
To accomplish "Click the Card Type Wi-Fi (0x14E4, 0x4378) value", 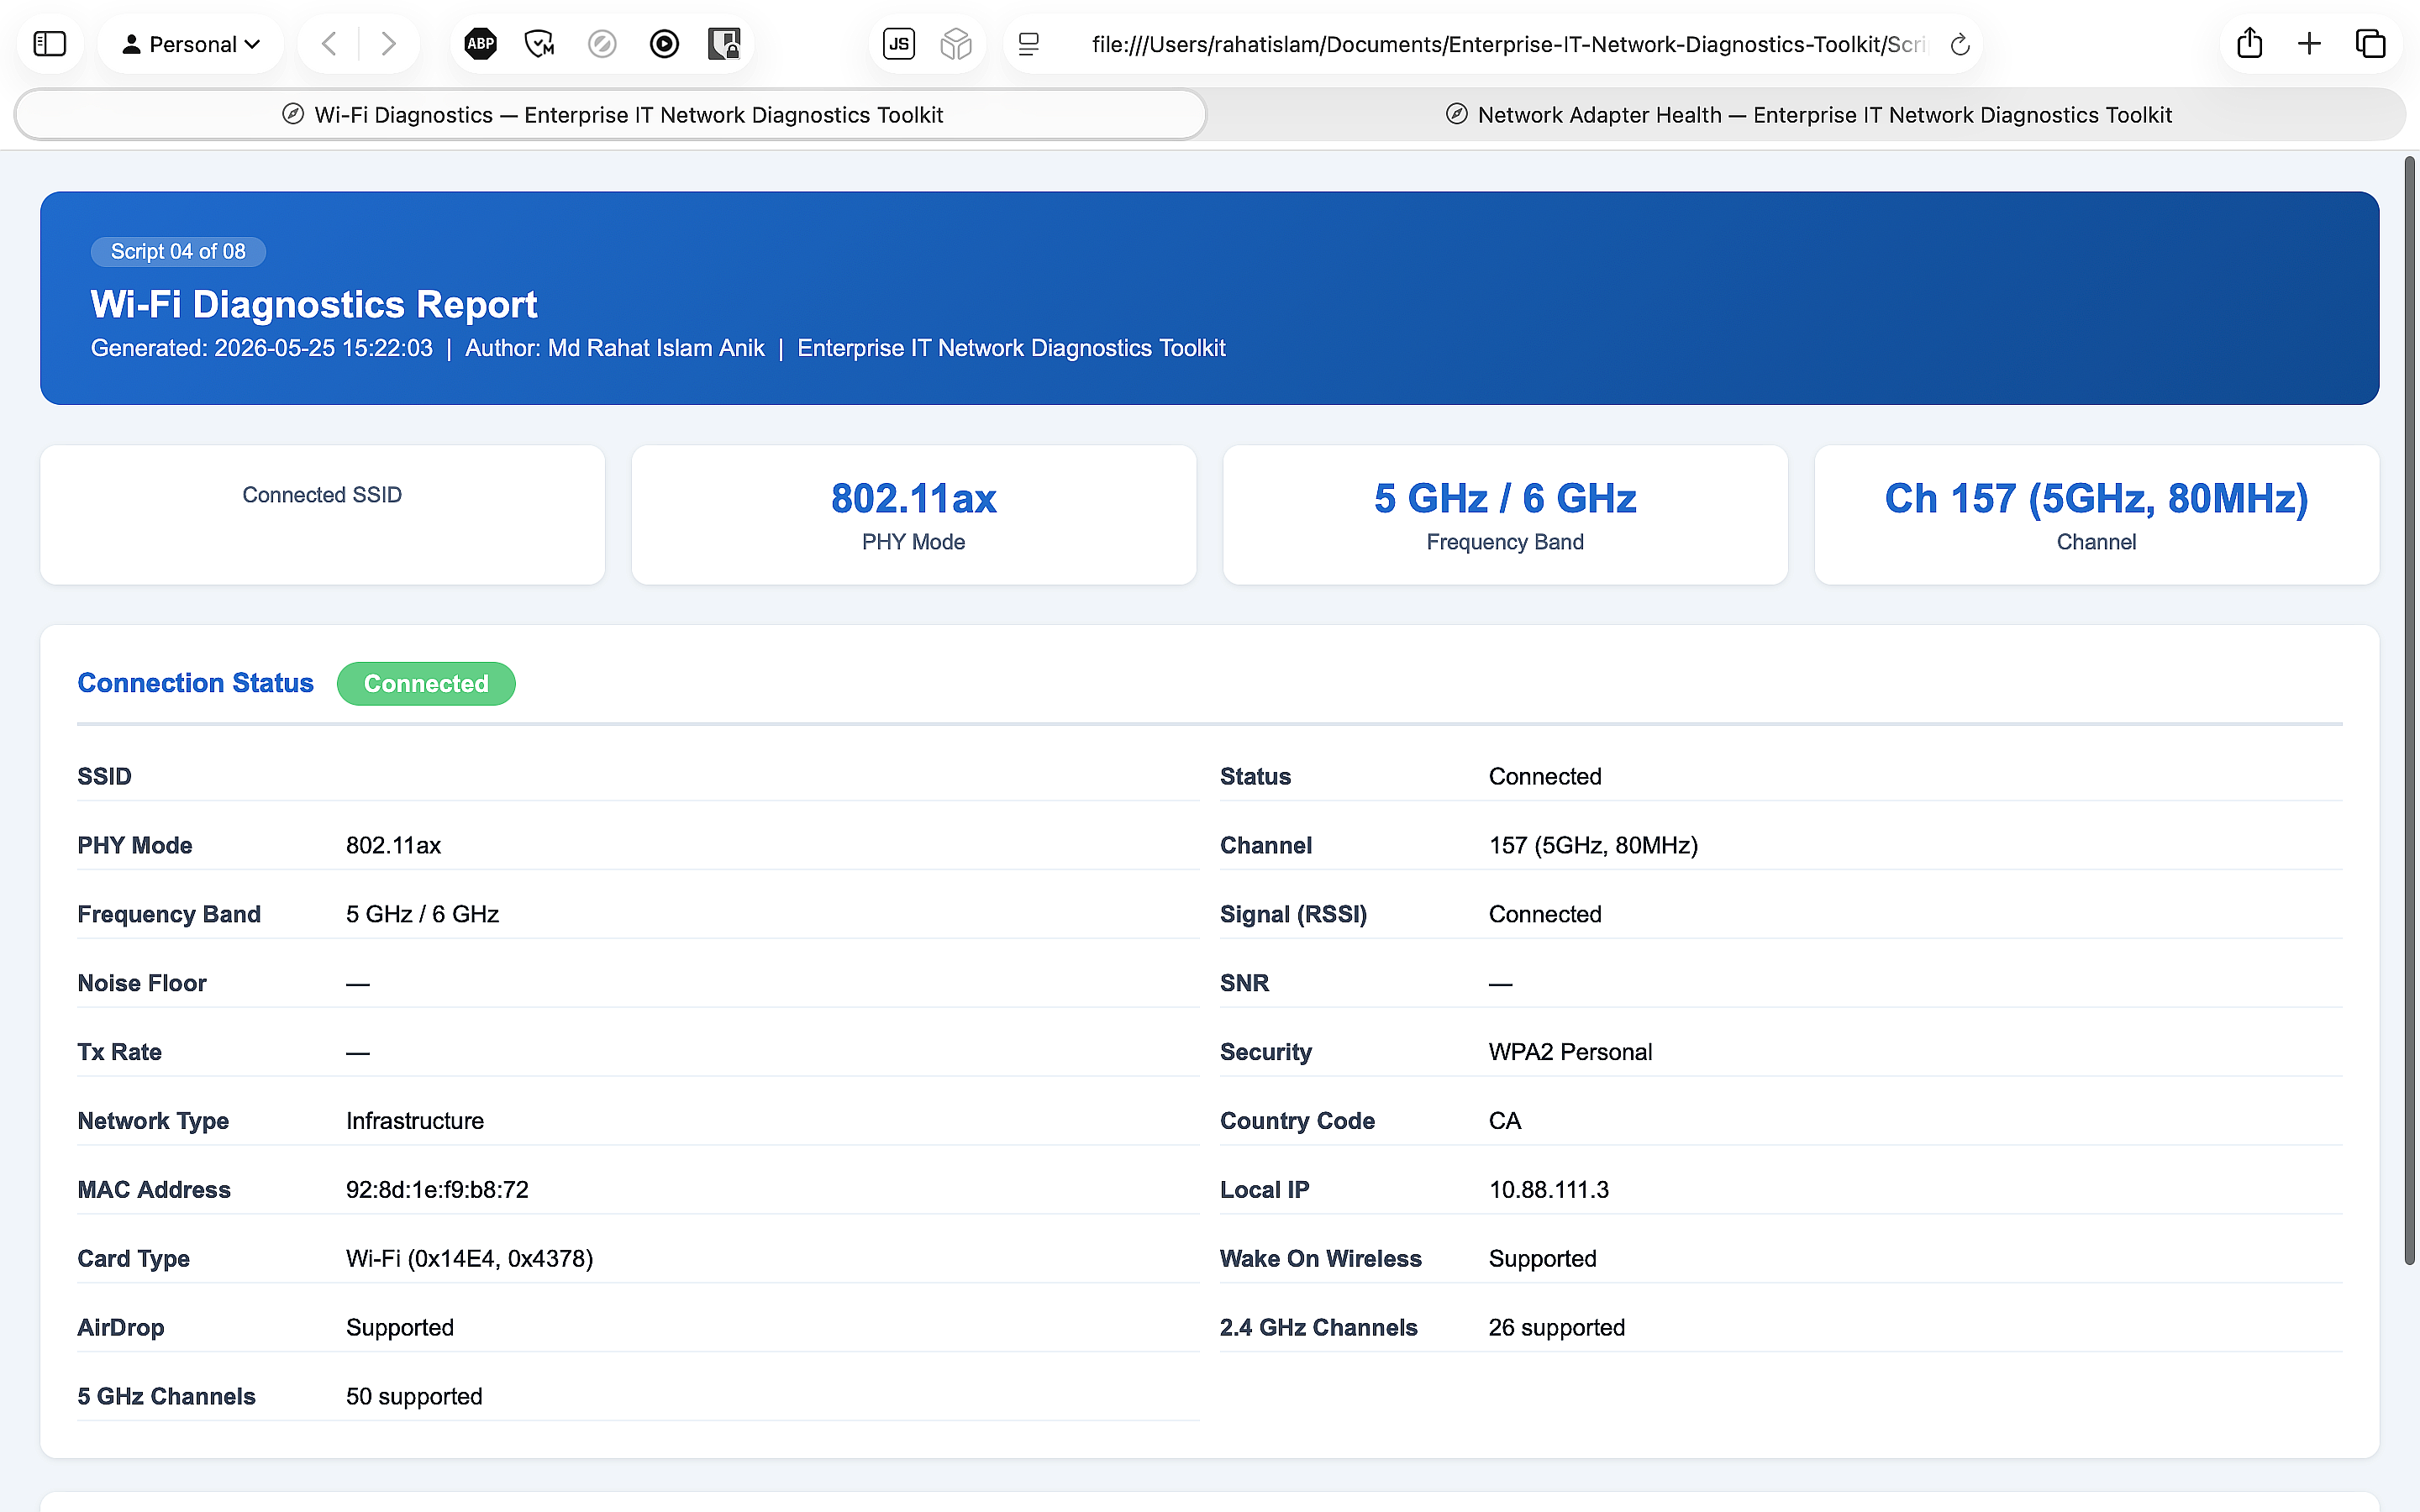I will [x=470, y=1258].
